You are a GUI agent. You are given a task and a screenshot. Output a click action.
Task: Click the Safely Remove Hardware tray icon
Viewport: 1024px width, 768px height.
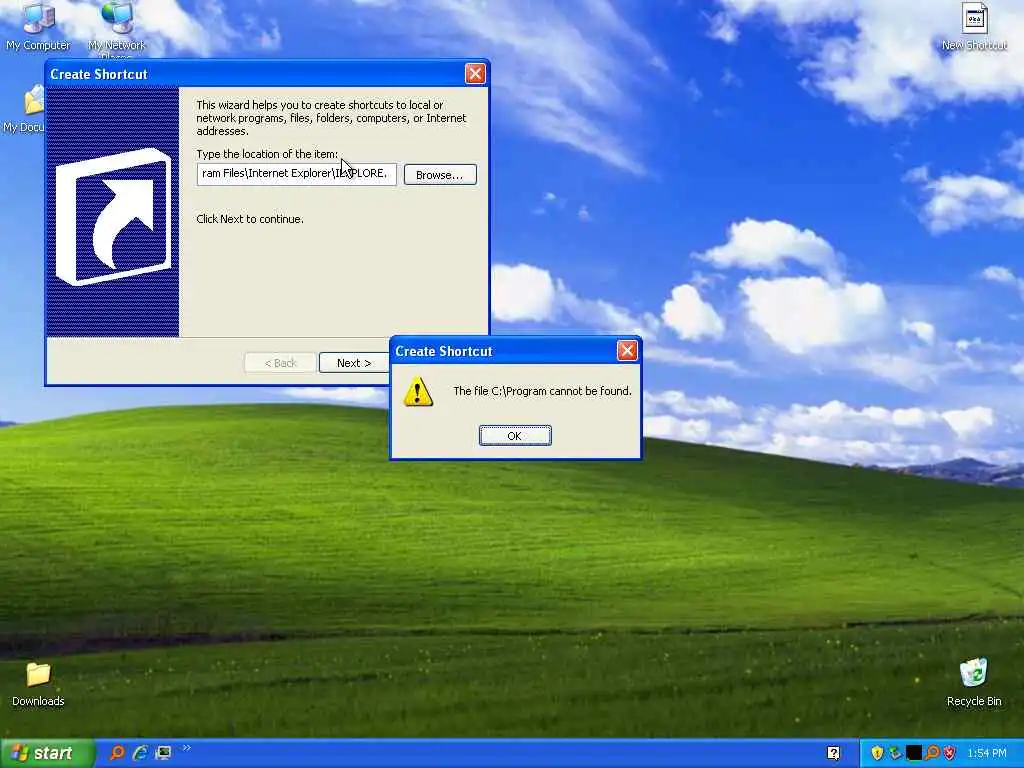point(895,753)
